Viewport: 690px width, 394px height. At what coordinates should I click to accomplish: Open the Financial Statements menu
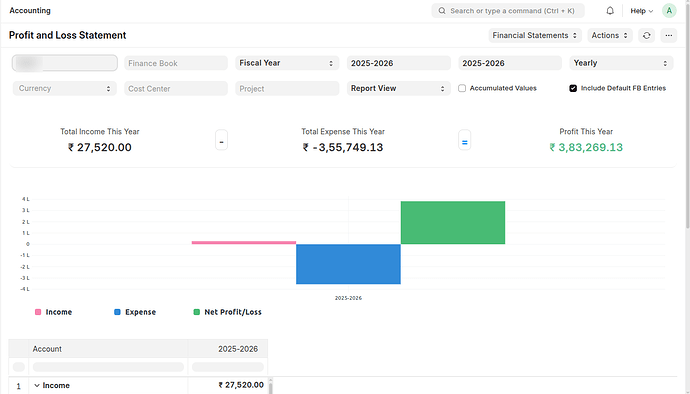[x=535, y=35]
